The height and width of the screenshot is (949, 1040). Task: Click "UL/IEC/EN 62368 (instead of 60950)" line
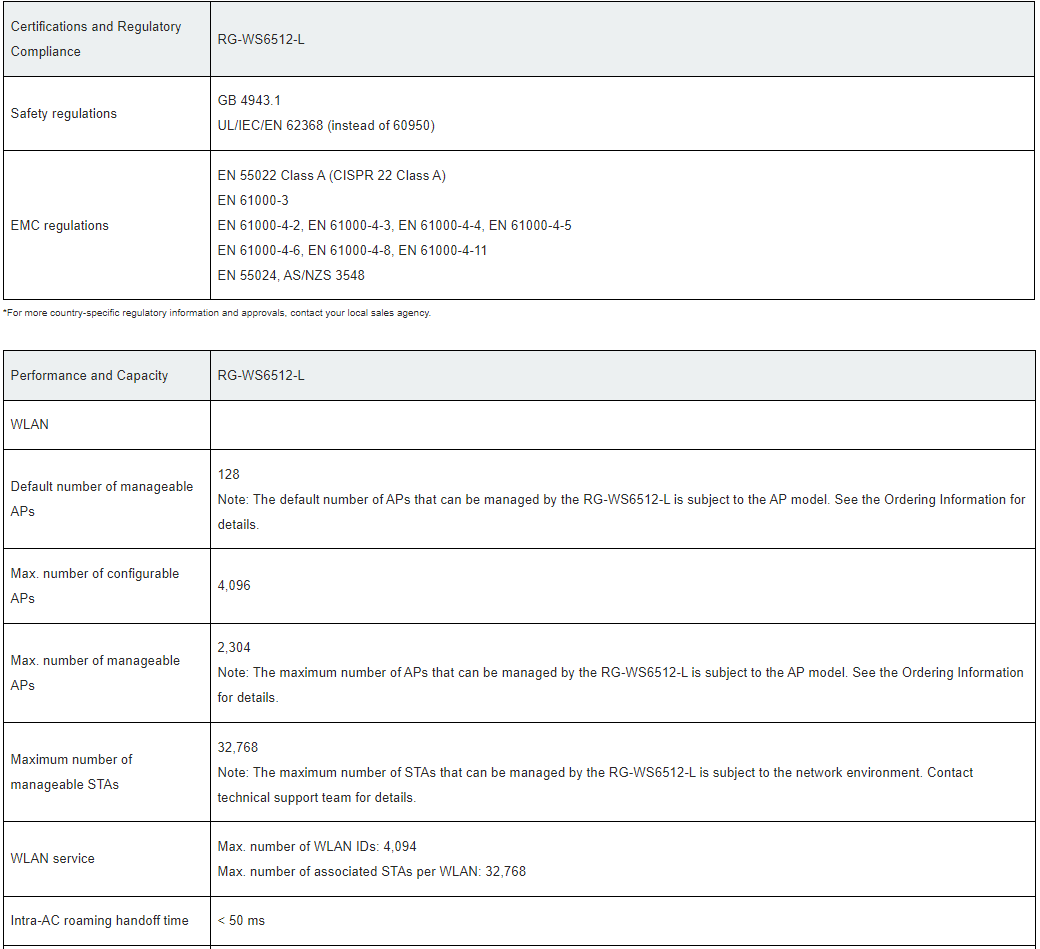[x=326, y=125]
